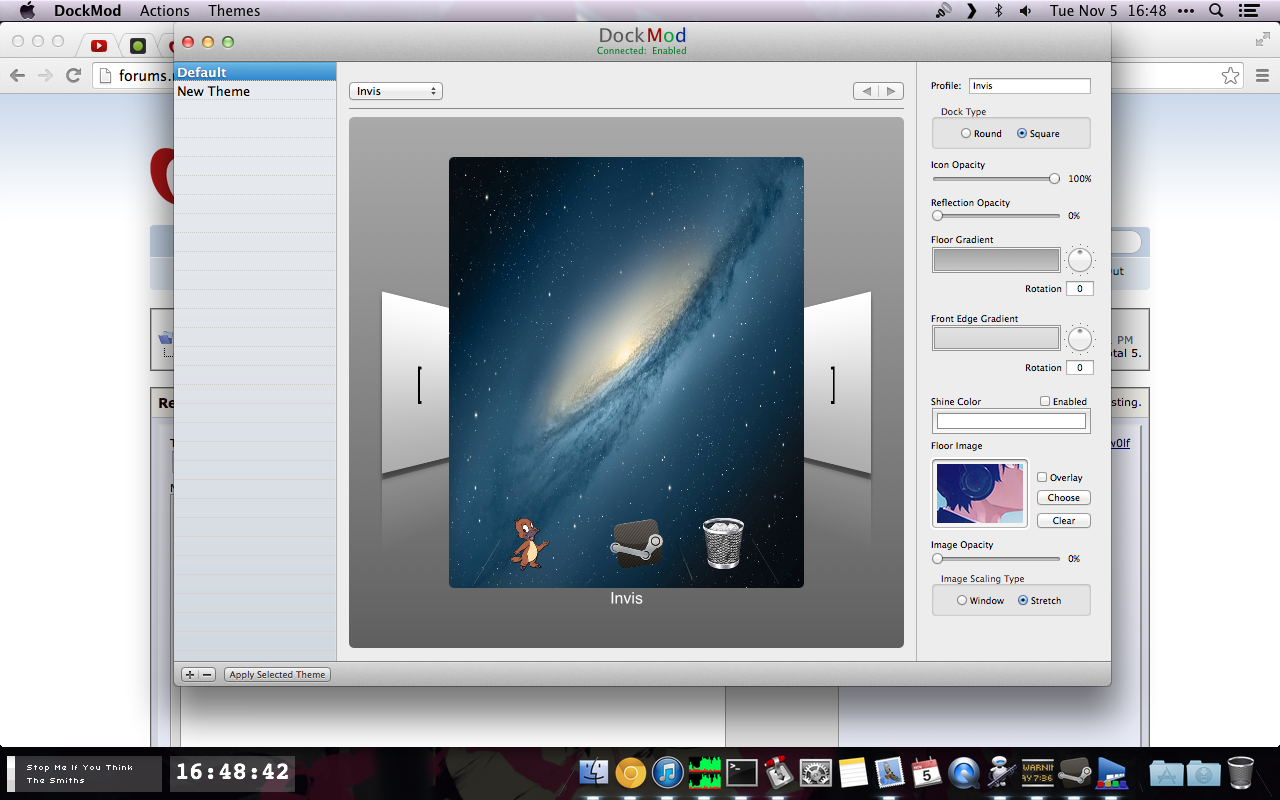The height and width of the screenshot is (800, 1280).
Task: Click Floor Gradient rotation dial
Action: [x=1080, y=260]
